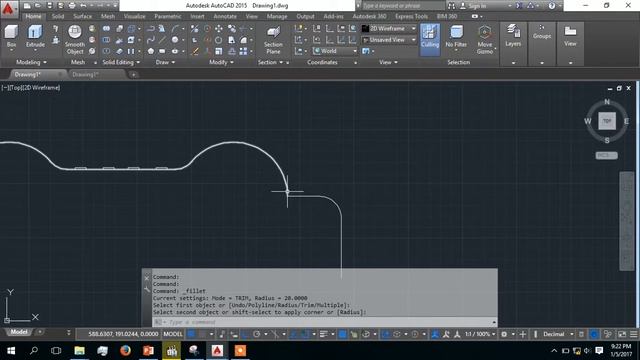Open the visual style 2D Wireframe dropdown
Screen dimensions: 640x360
click(389, 29)
